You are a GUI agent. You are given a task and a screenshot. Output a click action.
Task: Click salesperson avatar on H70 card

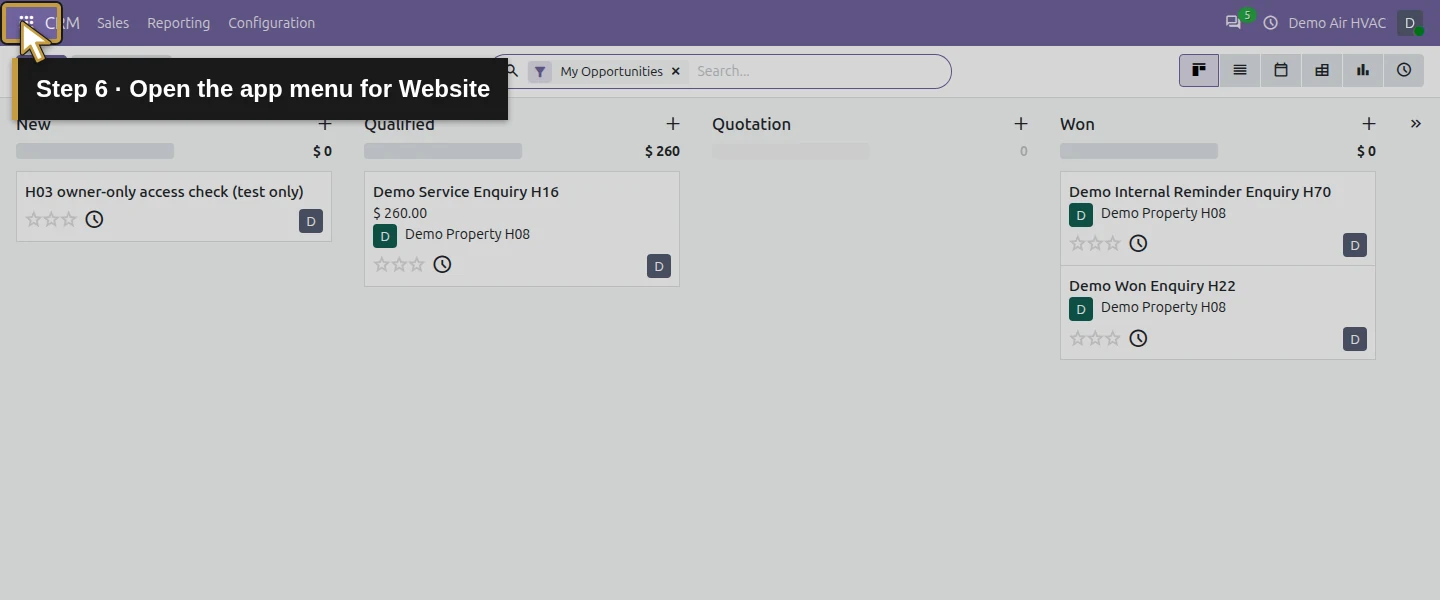(1355, 245)
